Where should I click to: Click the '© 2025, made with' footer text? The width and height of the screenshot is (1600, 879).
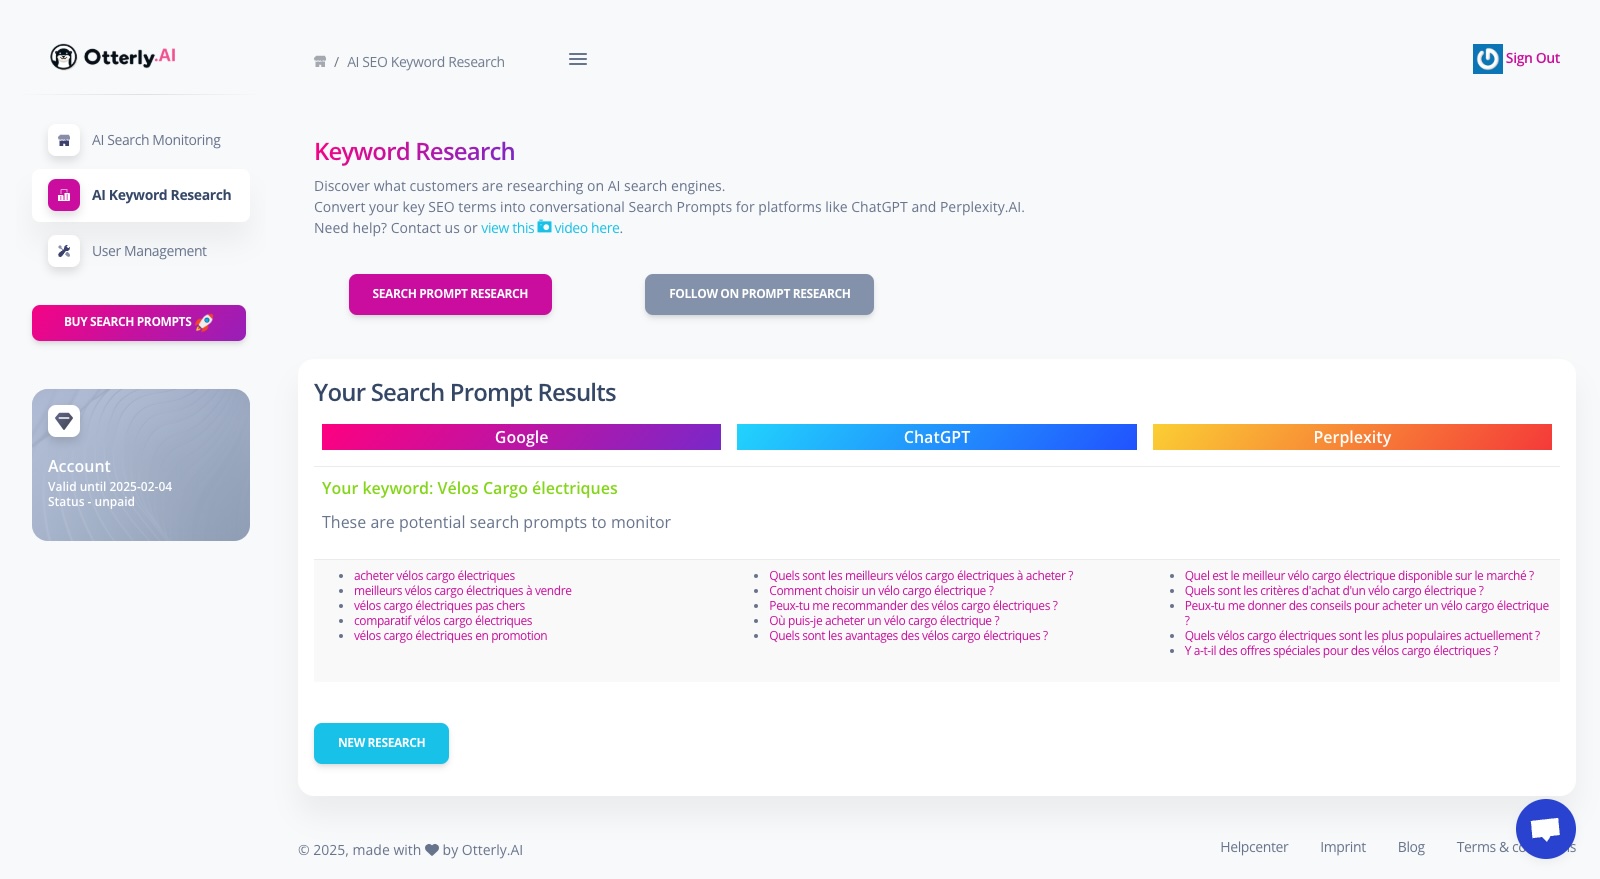359,850
